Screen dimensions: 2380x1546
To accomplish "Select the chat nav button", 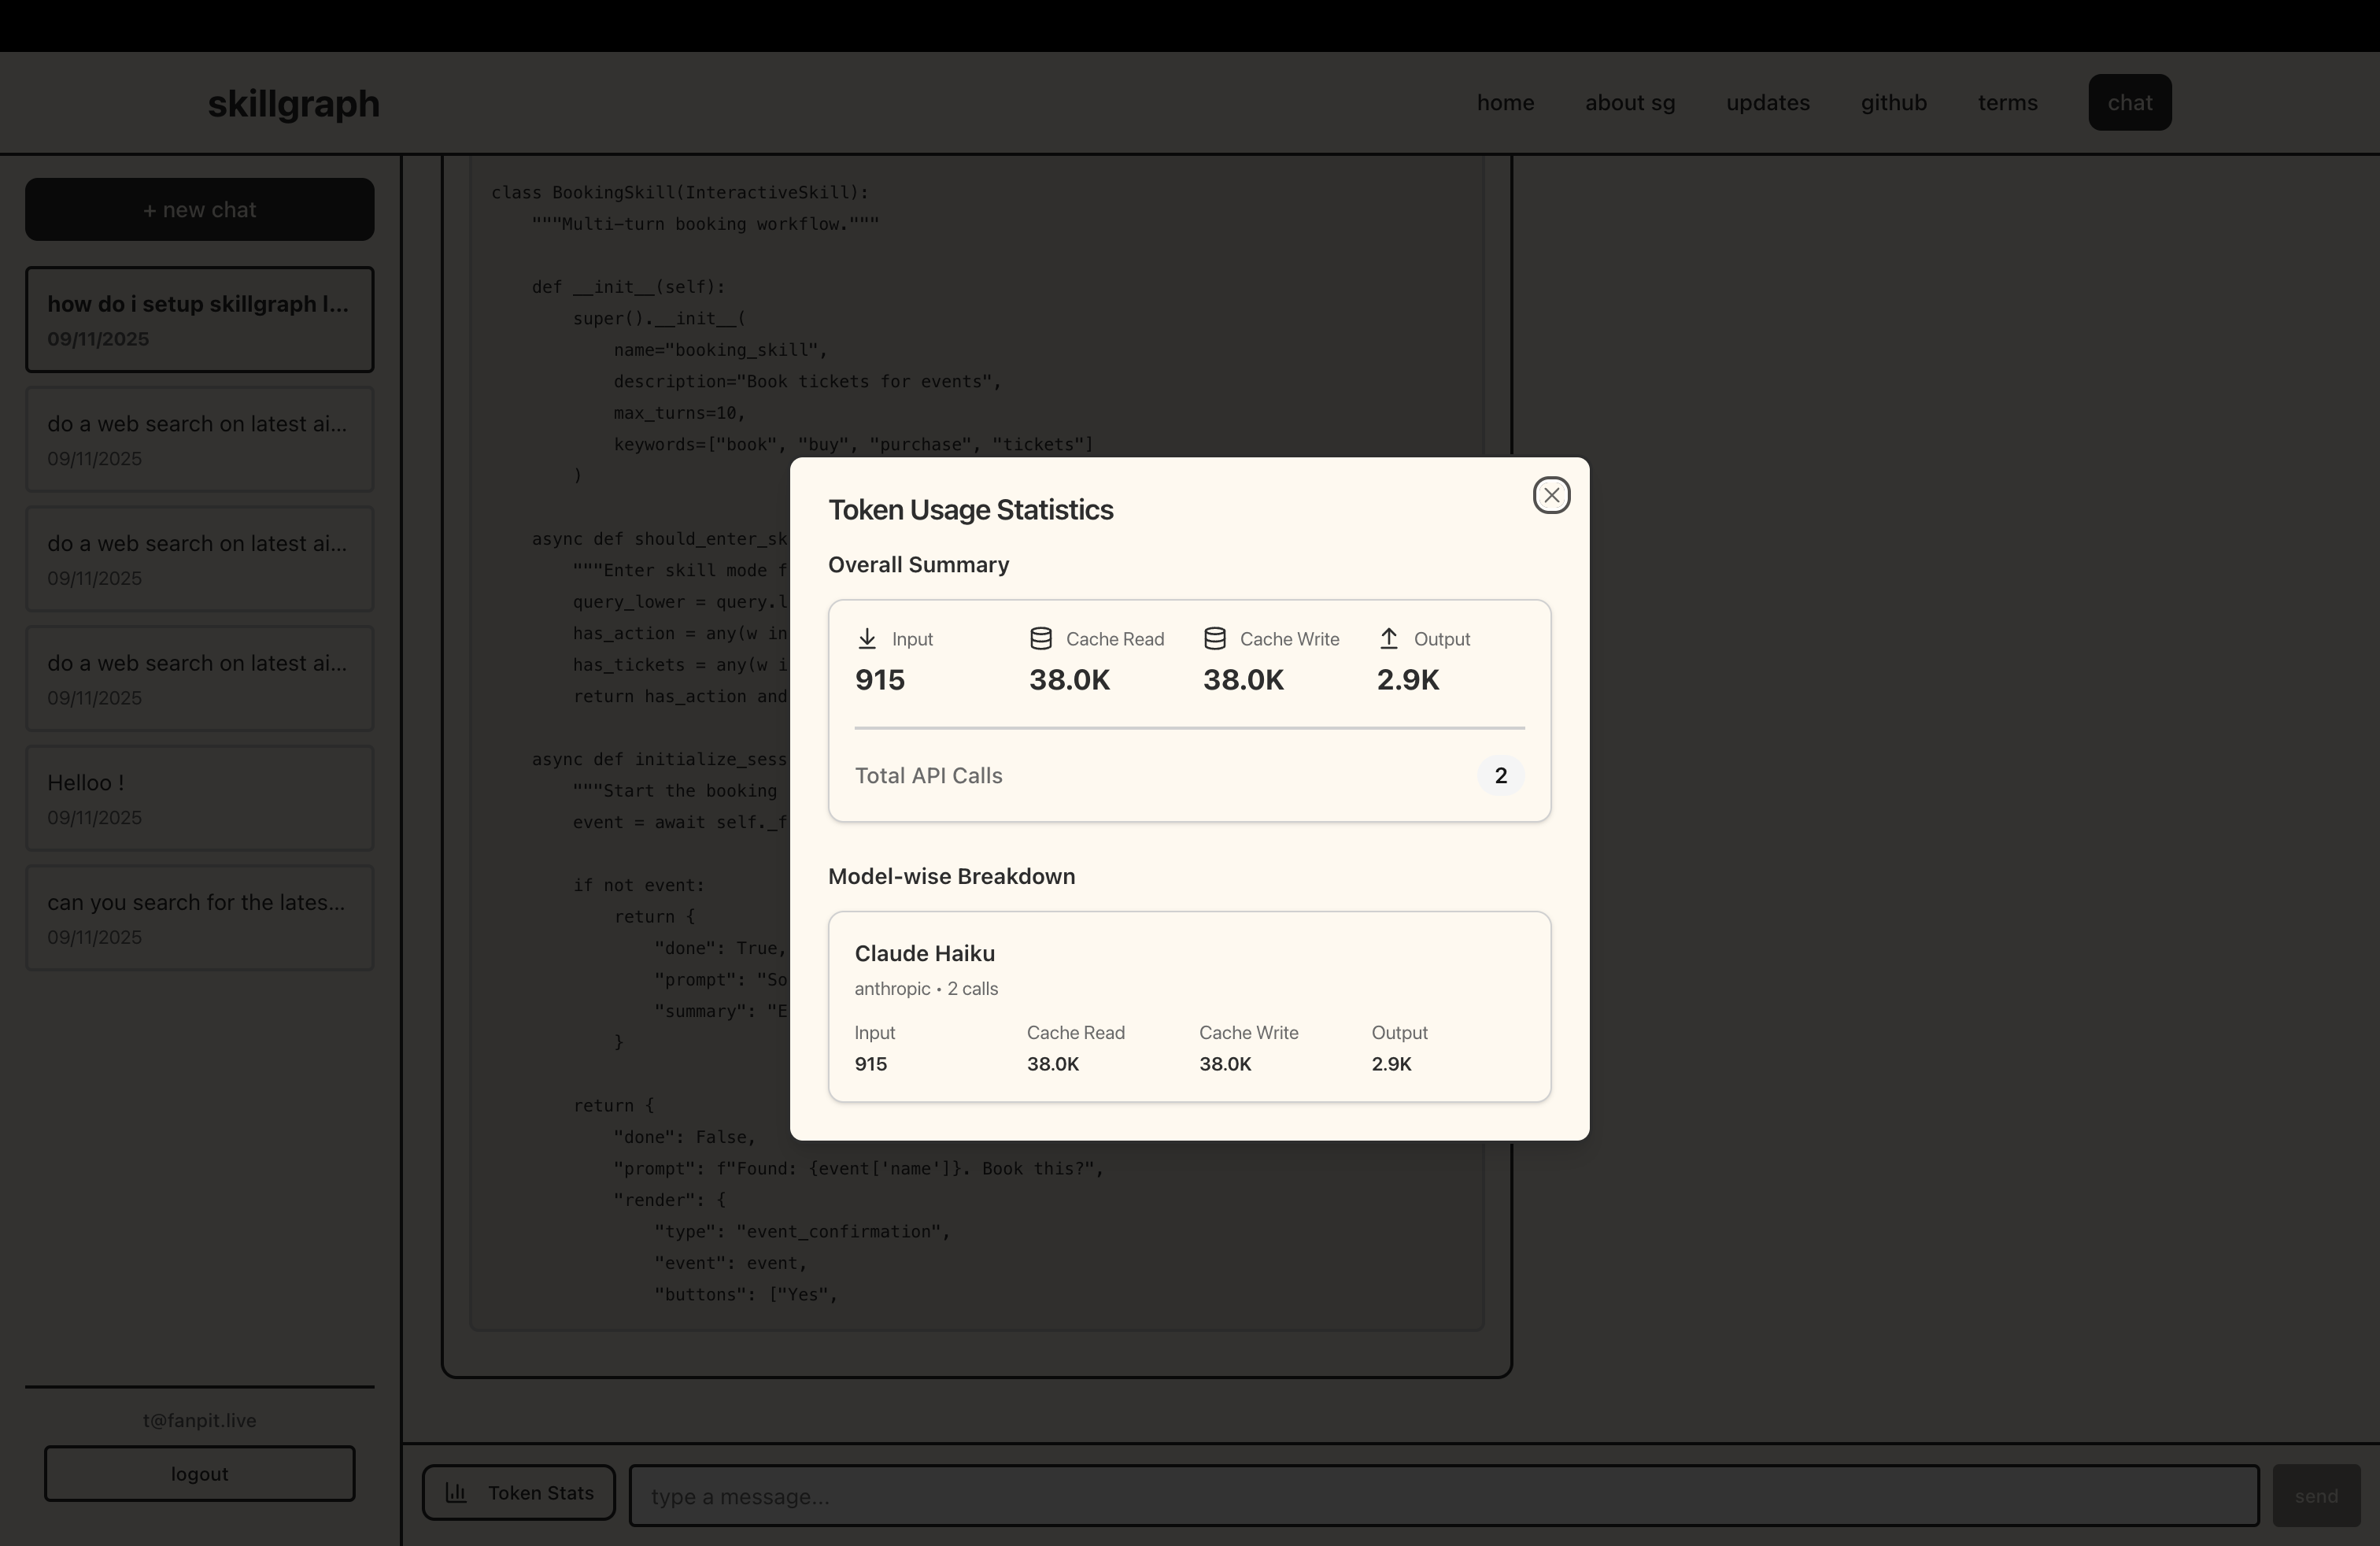I will (x=2129, y=103).
